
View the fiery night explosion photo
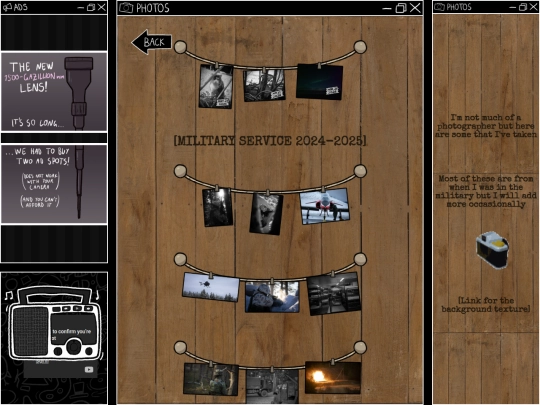coord(333,377)
